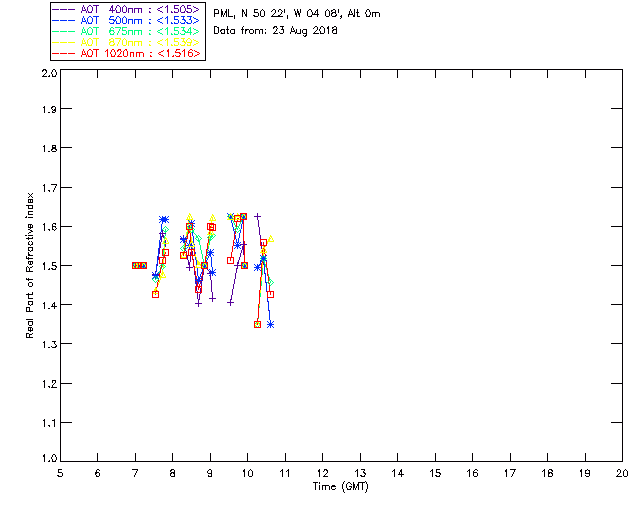
Task: Click the y-axis tick label 1.9
Action: click(49, 109)
